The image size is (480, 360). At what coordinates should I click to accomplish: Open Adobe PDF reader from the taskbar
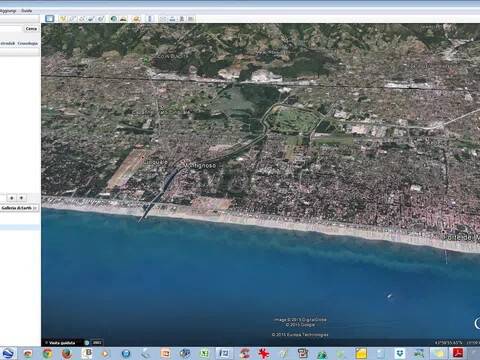tap(458, 353)
